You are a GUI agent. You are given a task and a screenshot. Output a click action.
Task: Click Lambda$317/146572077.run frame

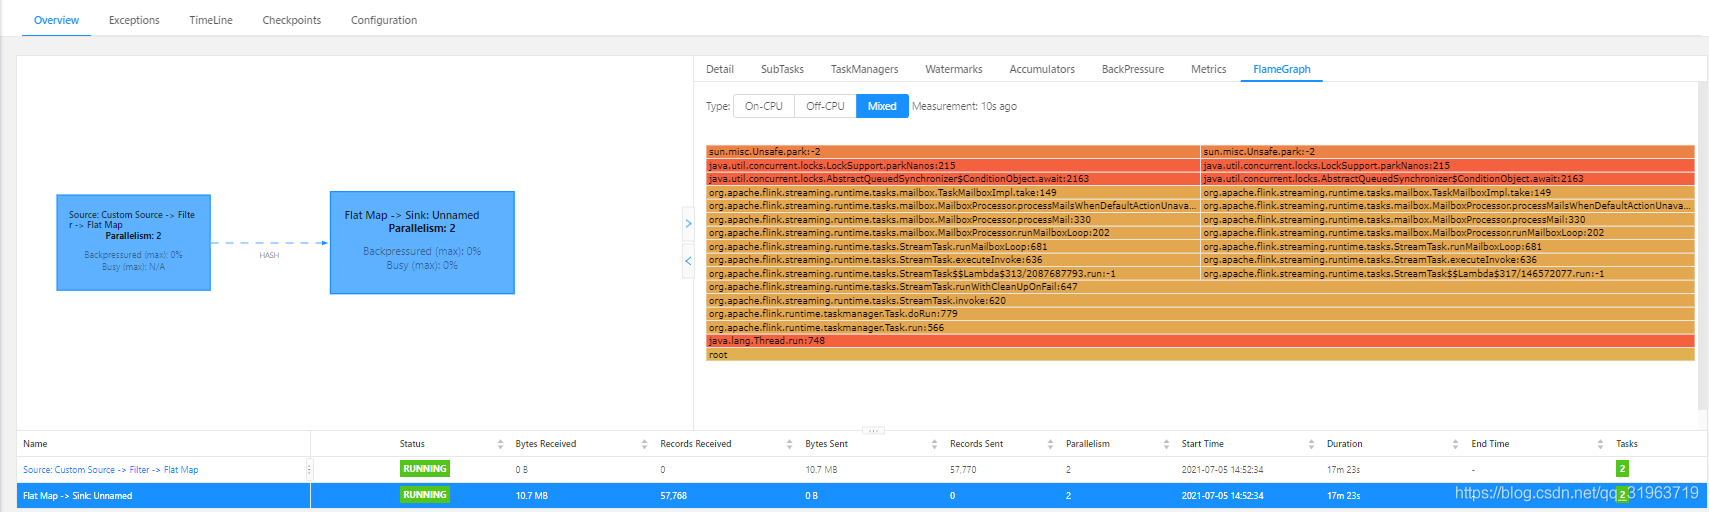[1448, 274]
